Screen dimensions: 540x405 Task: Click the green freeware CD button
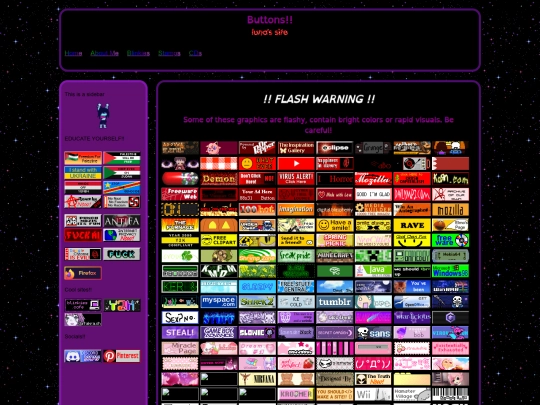[x=450, y=240]
